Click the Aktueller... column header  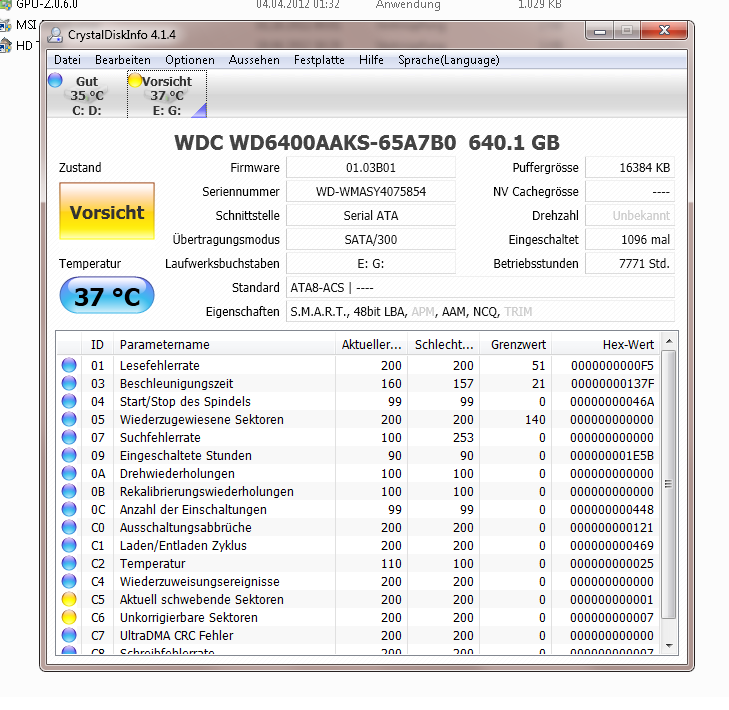coord(371,345)
